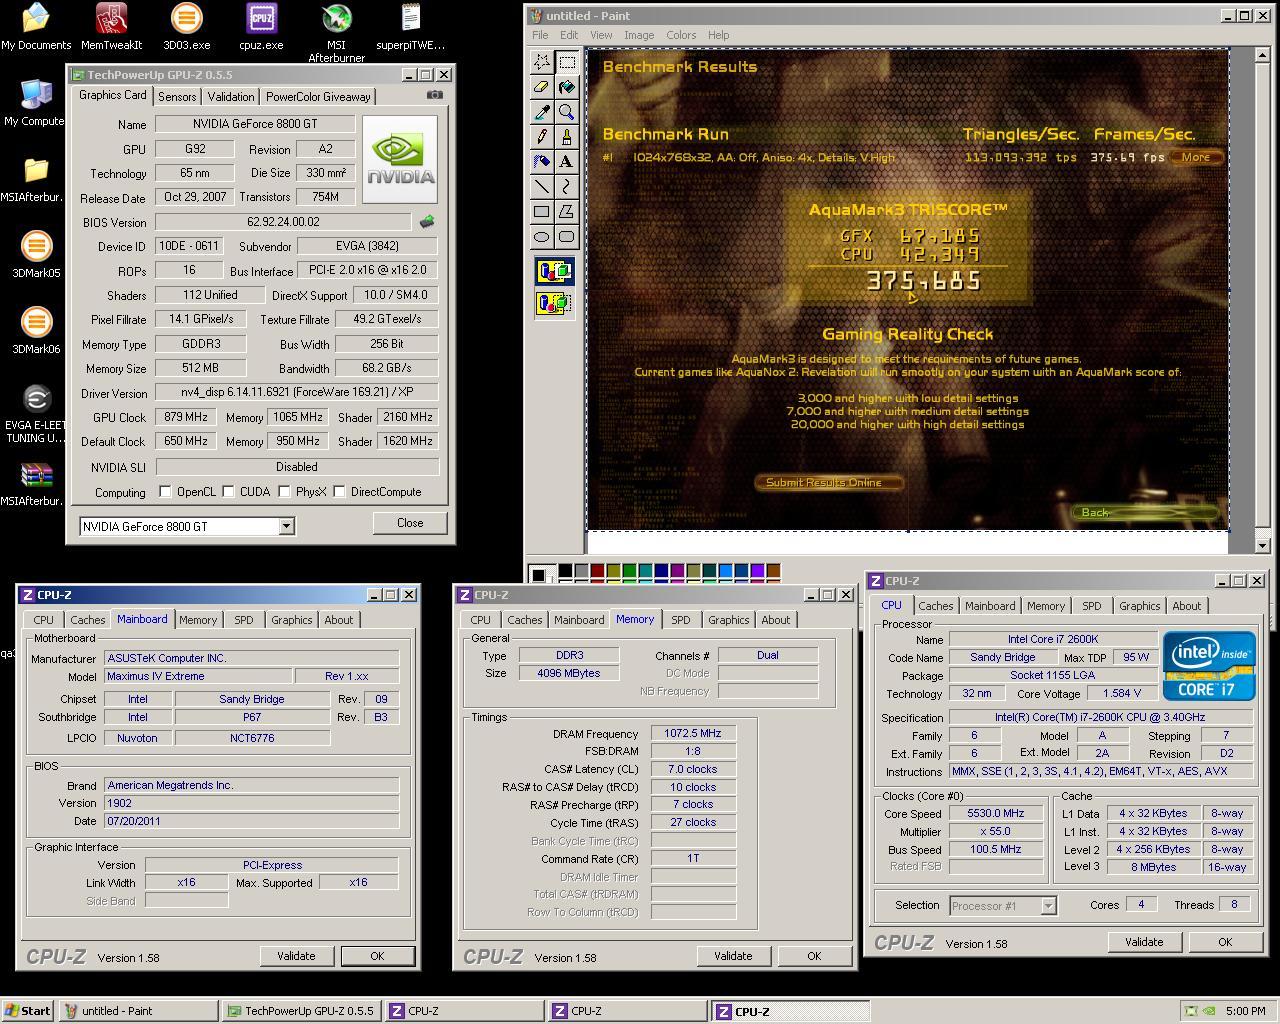Click OK in the Memory CPU-Z window
This screenshot has height=1024, width=1280.
pos(814,956)
